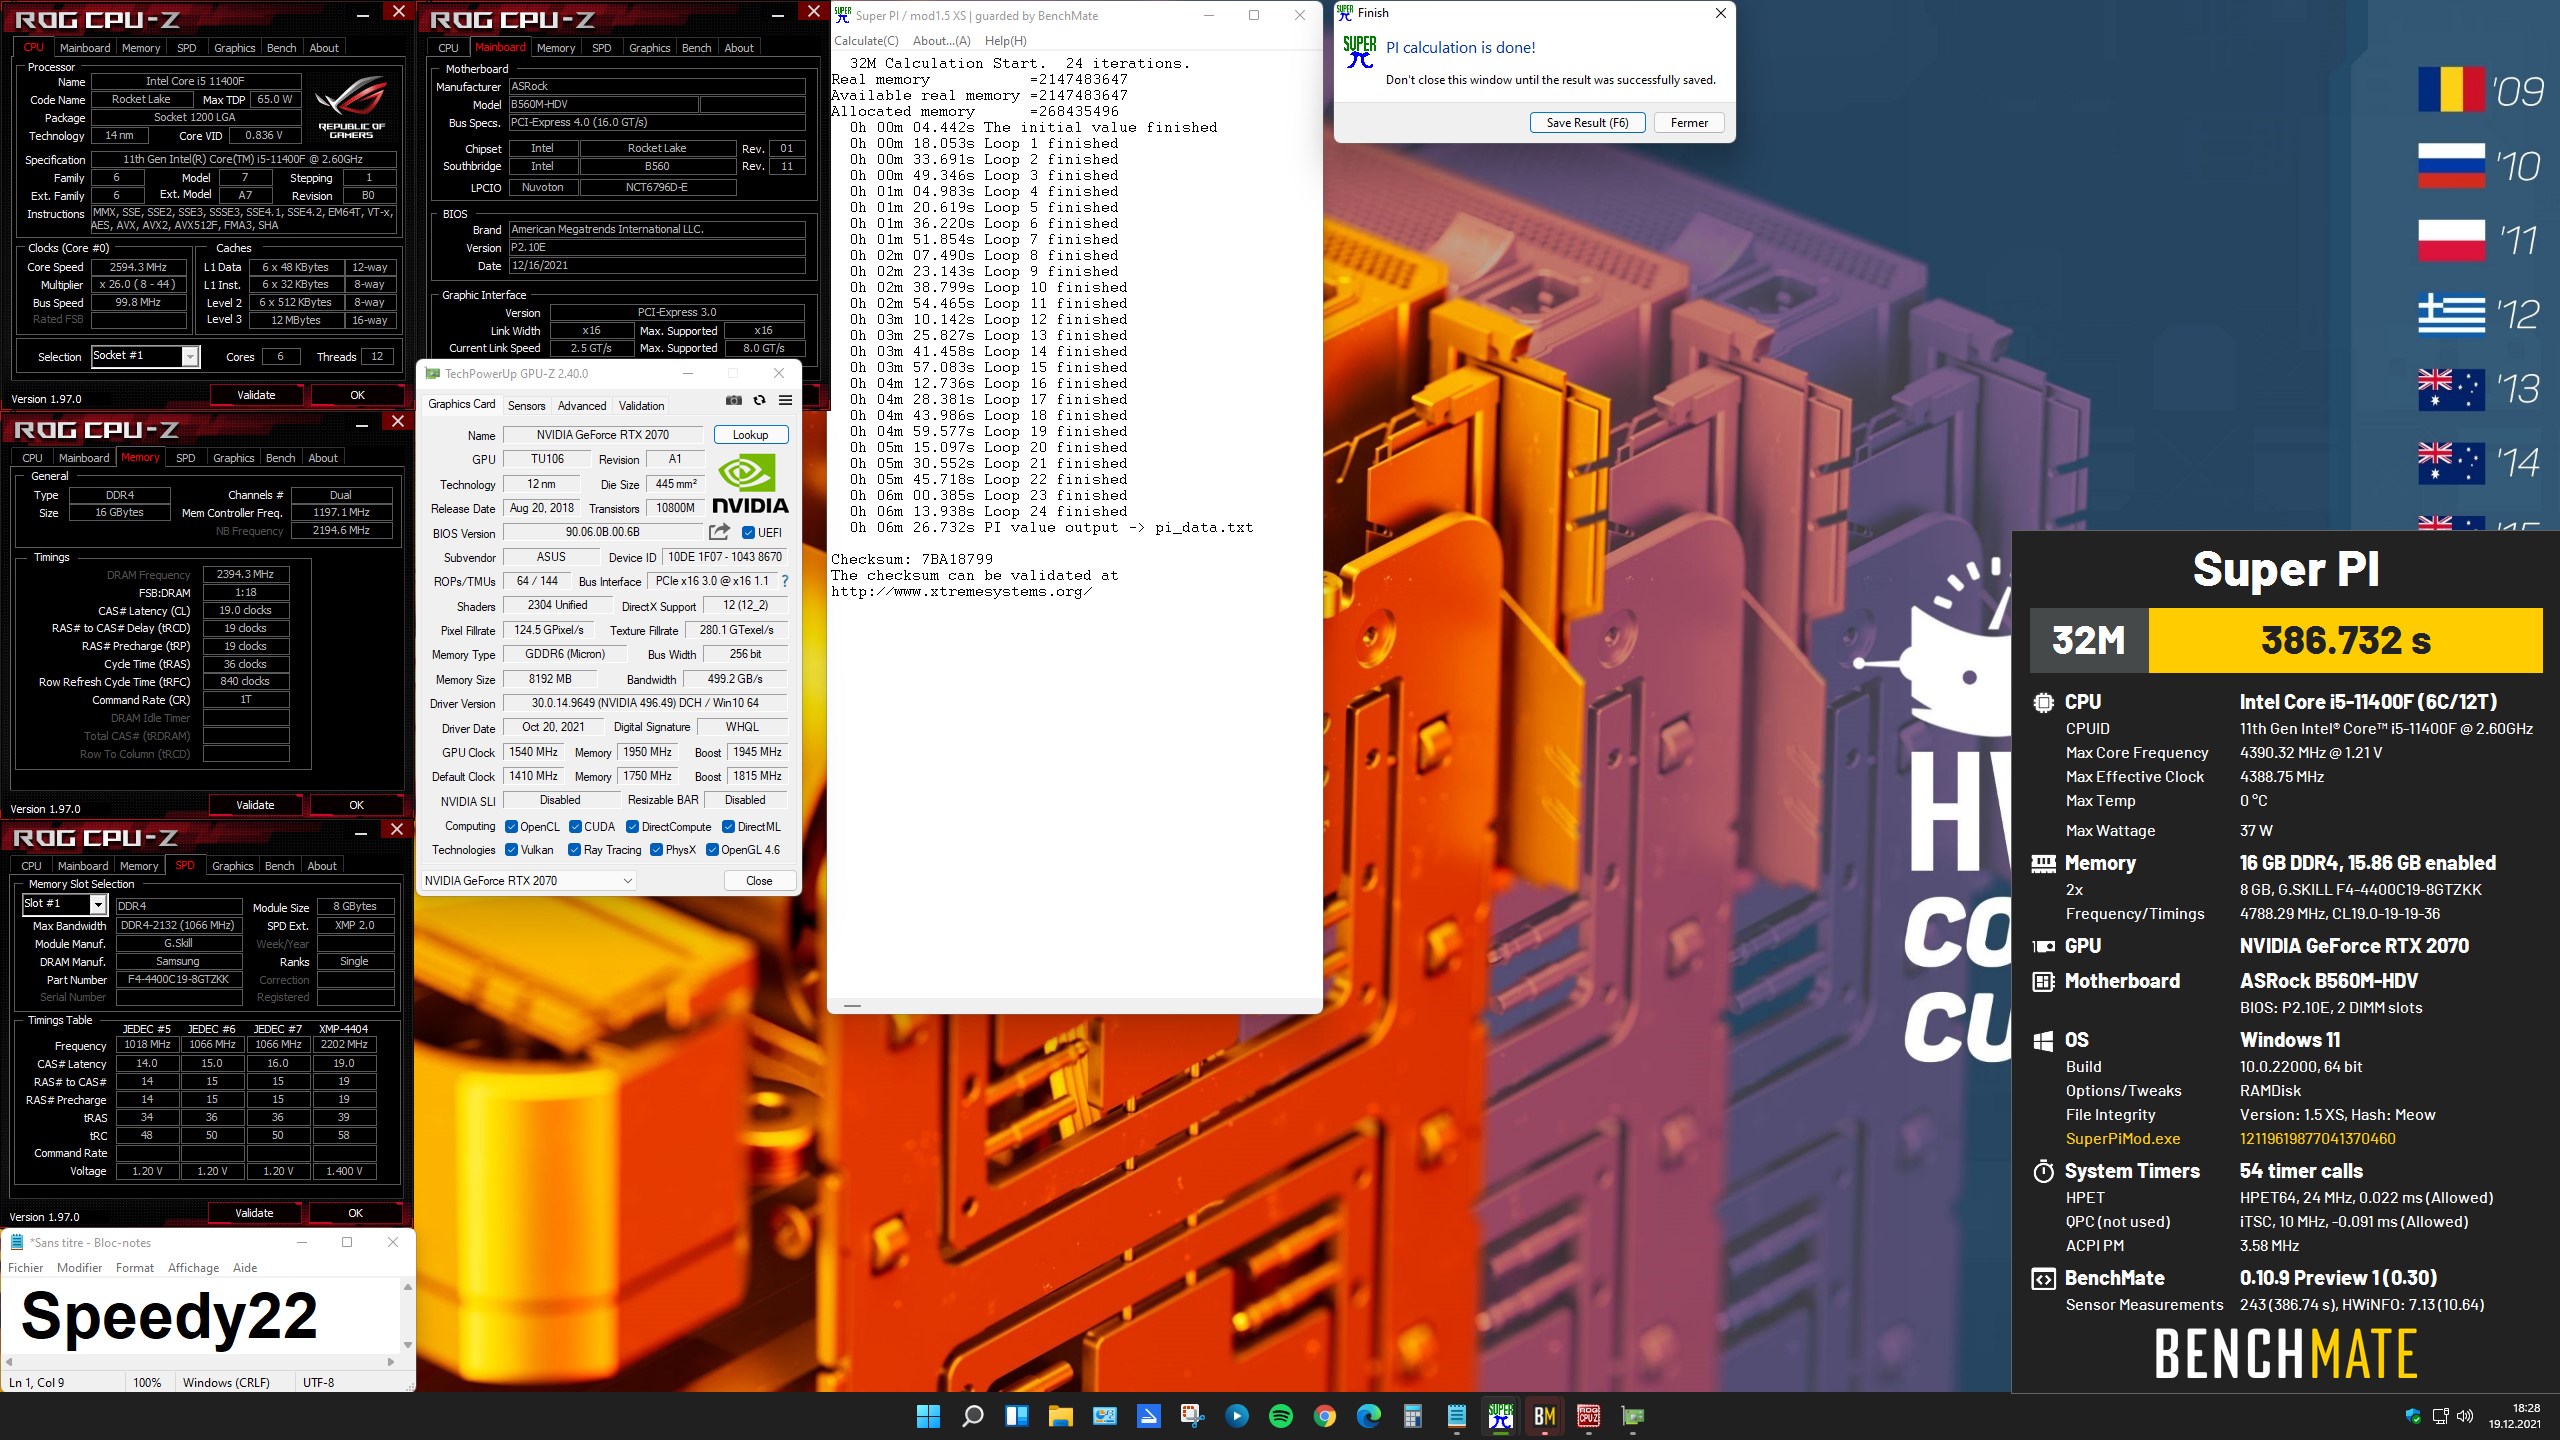Toggle the CUDA checkbox
Viewport: 2560px width, 1440px height.
[x=576, y=827]
